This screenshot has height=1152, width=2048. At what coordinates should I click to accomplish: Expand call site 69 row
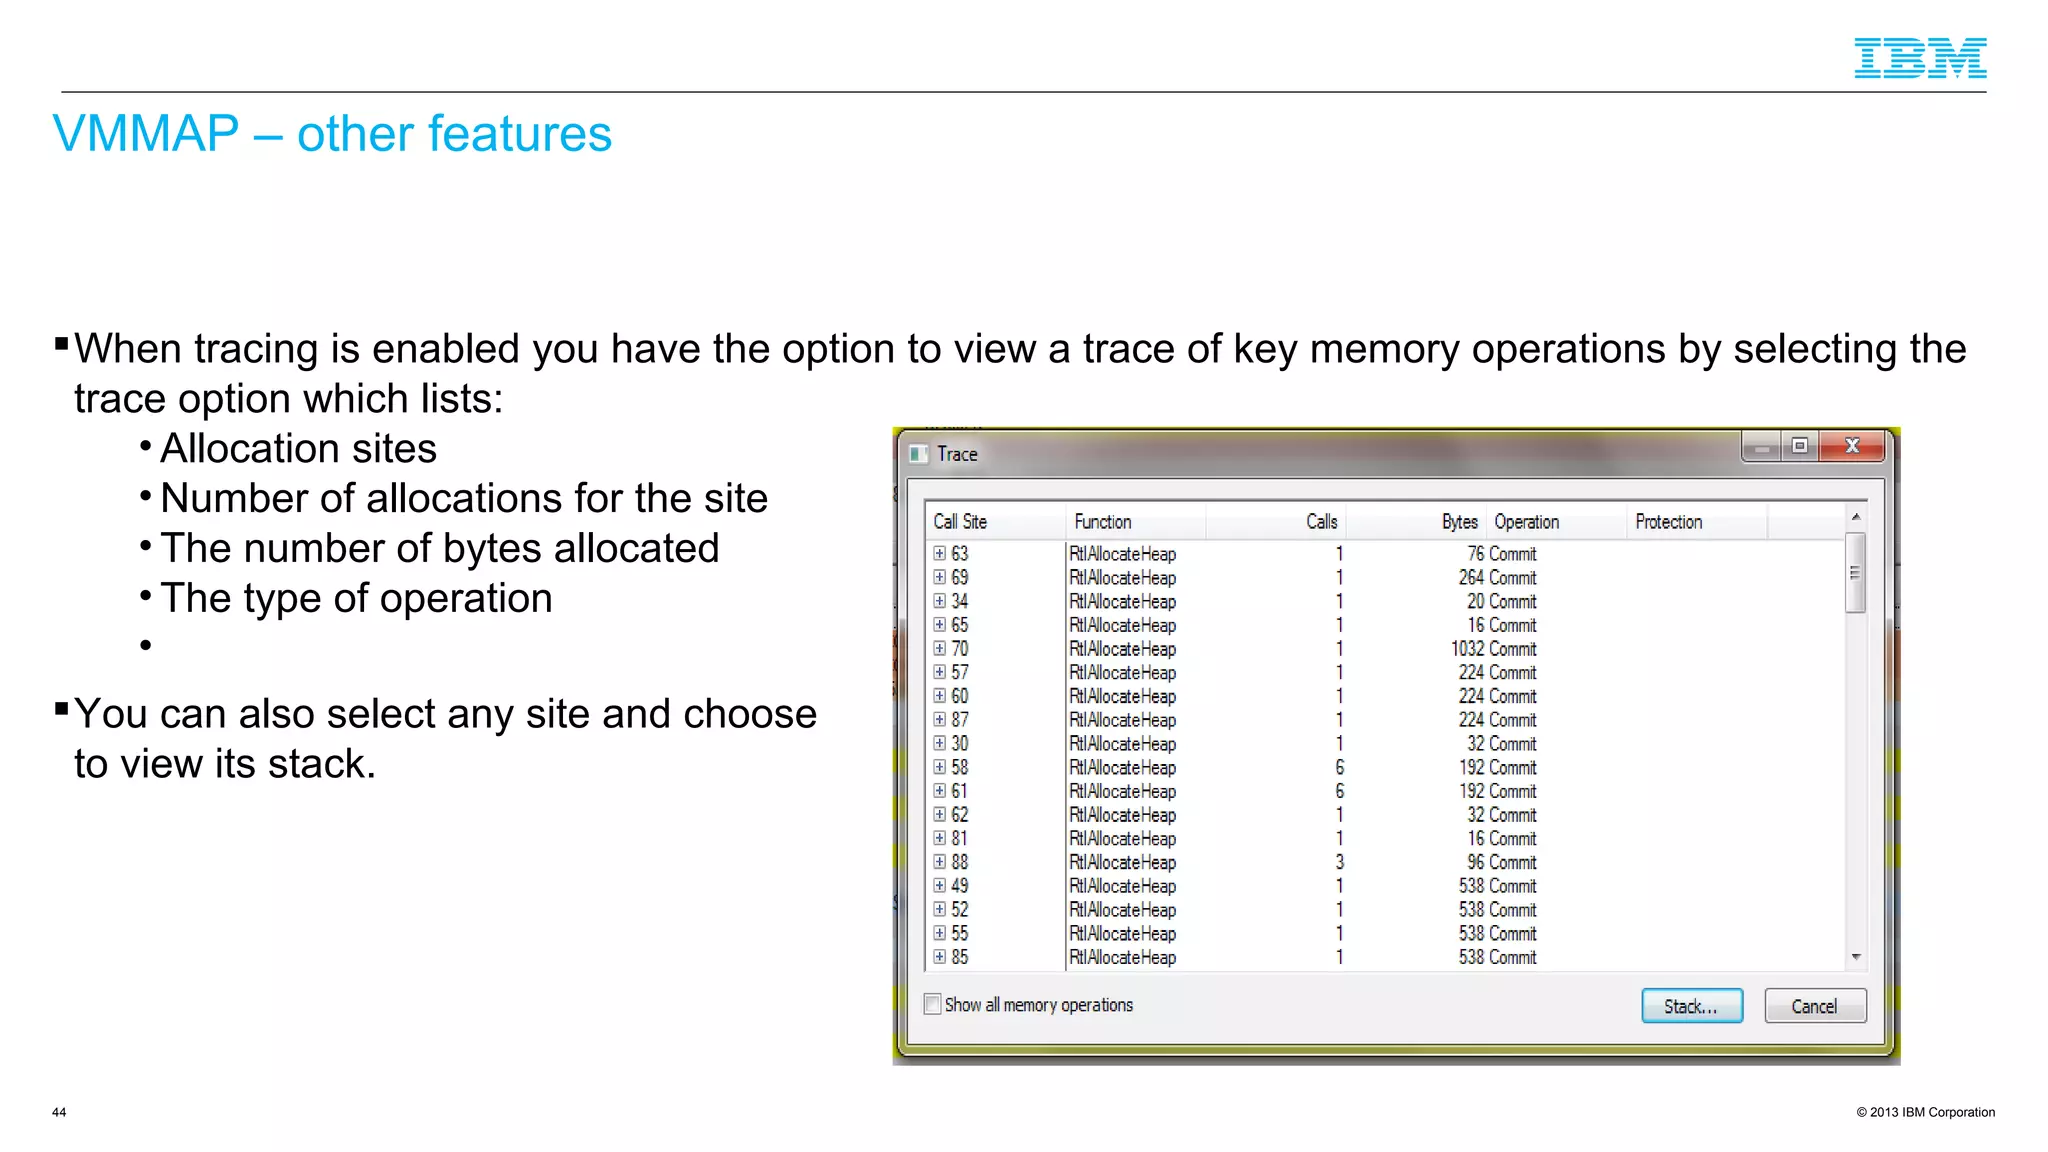point(939,577)
